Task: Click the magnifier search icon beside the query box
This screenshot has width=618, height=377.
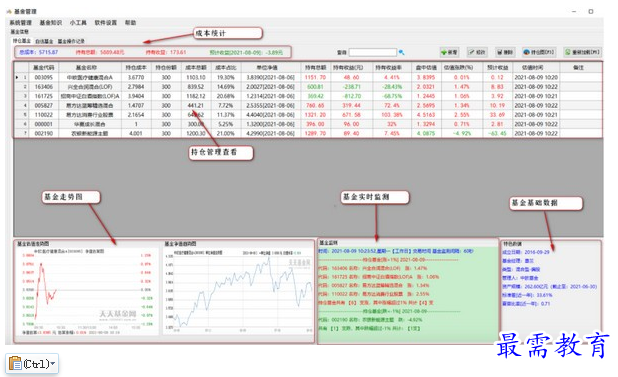Action: pos(401,52)
